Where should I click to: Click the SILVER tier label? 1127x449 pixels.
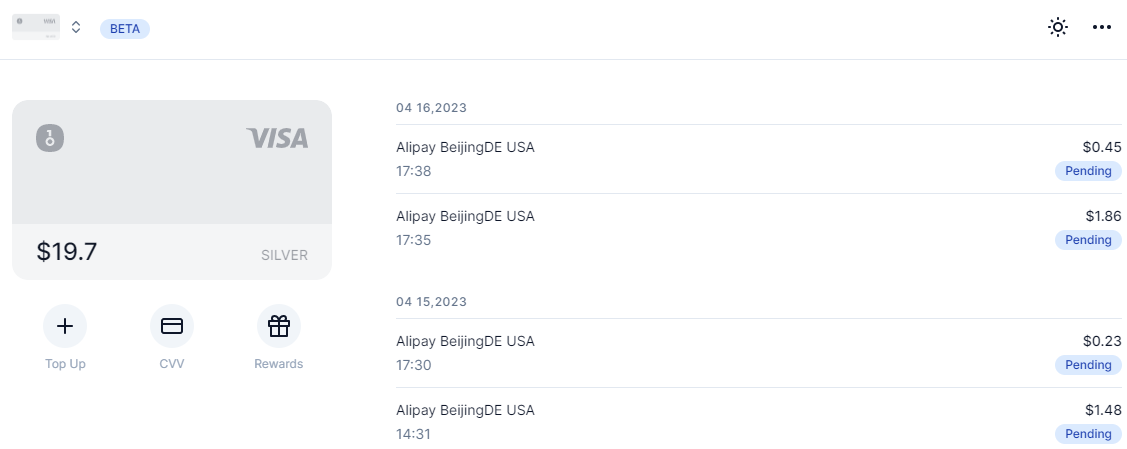pos(284,255)
